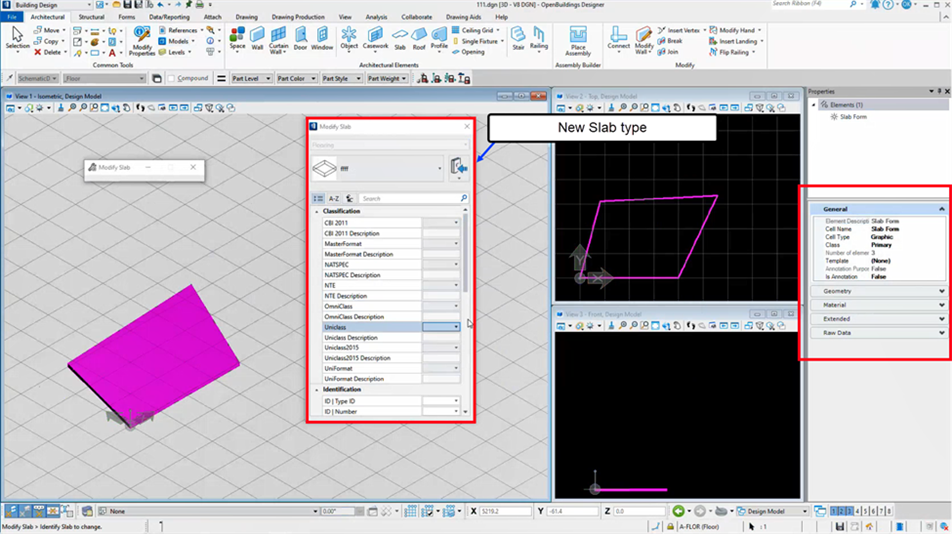Expand the Material section in Properties
Viewport: 952px width, 534px height.
[x=879, y=305]
